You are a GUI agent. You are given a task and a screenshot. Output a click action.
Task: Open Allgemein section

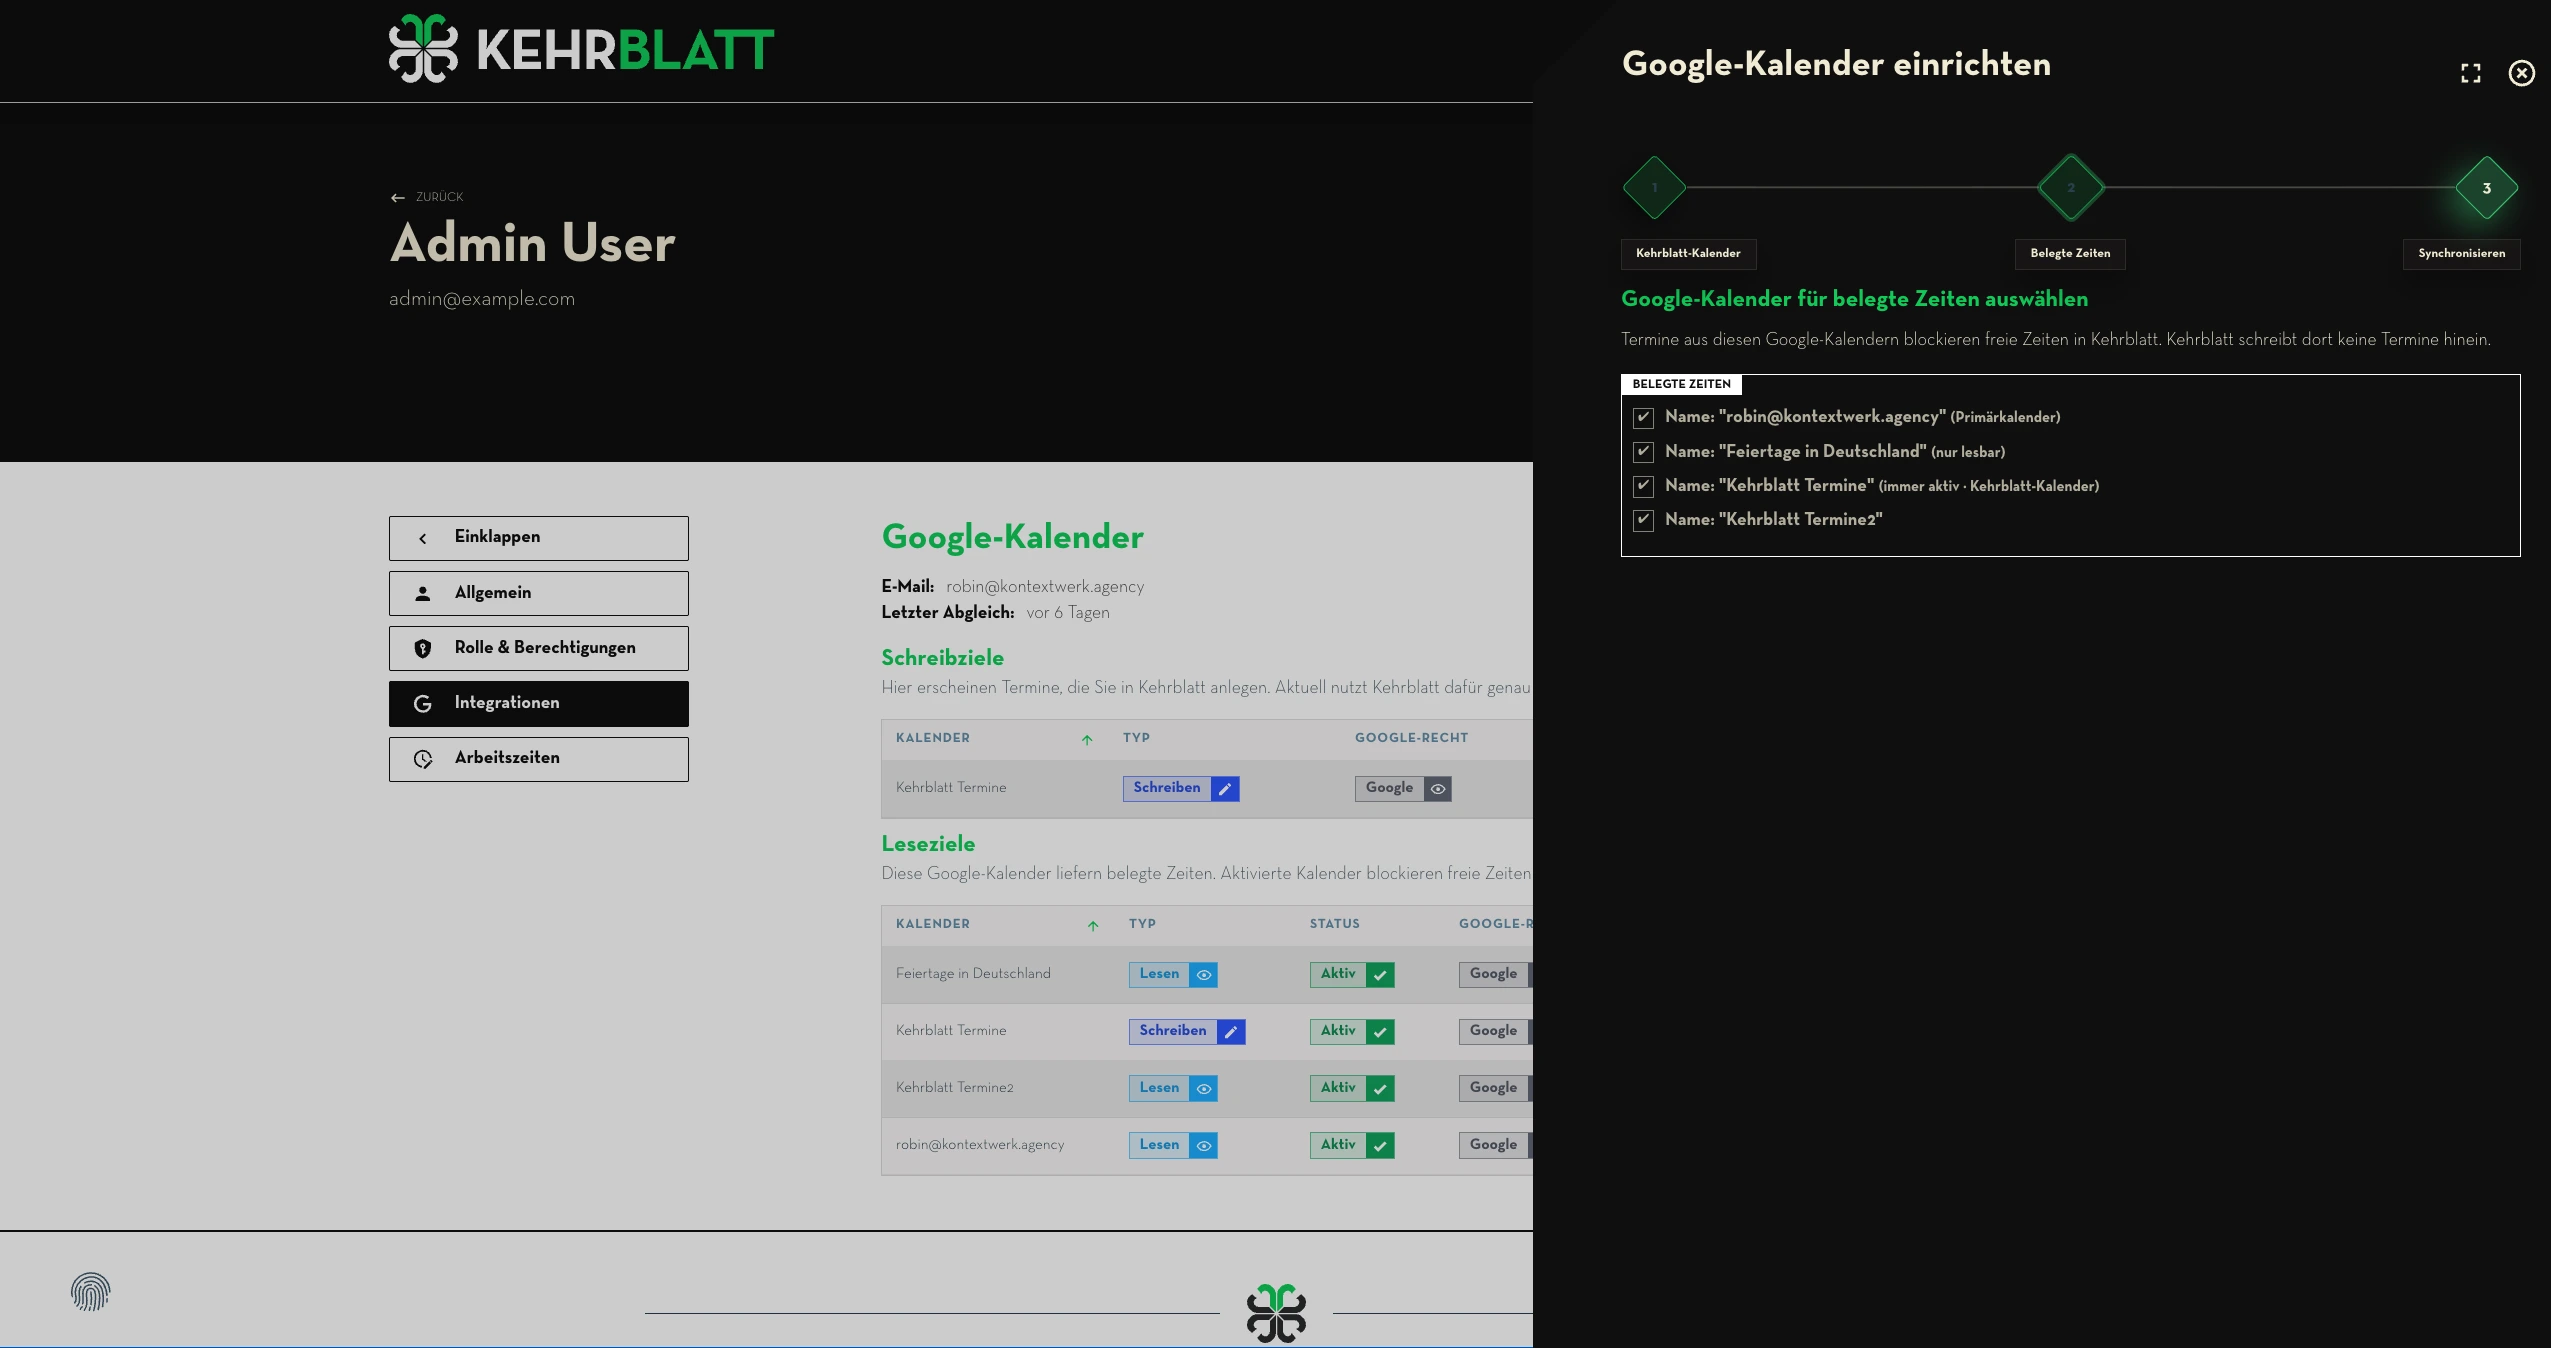(x=539, y=593)
